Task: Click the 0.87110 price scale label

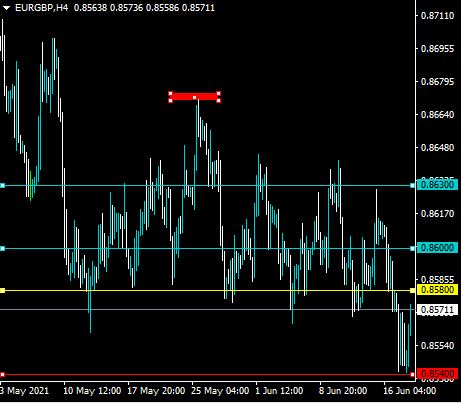Action: 437,16
